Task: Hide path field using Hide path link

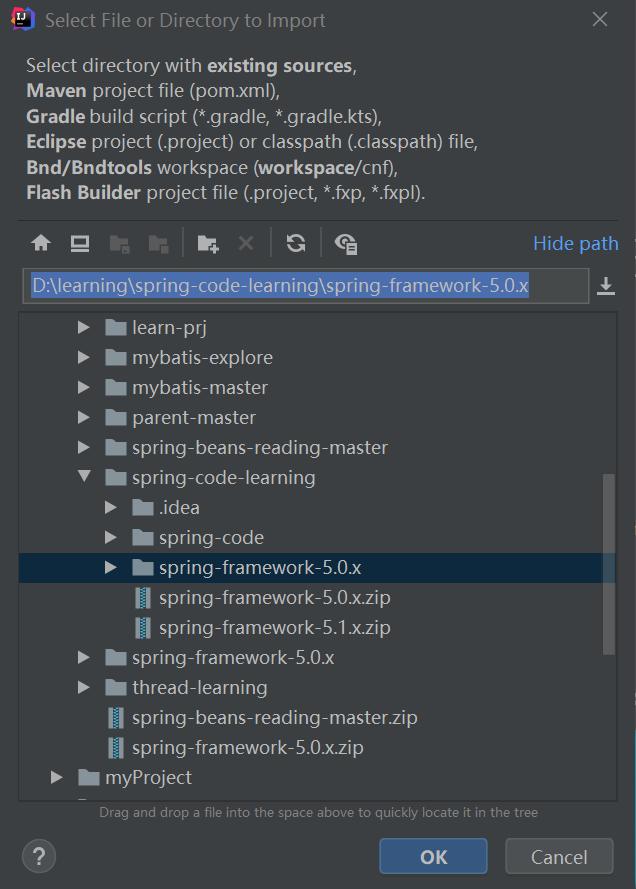Action: (x=575, y=243)
